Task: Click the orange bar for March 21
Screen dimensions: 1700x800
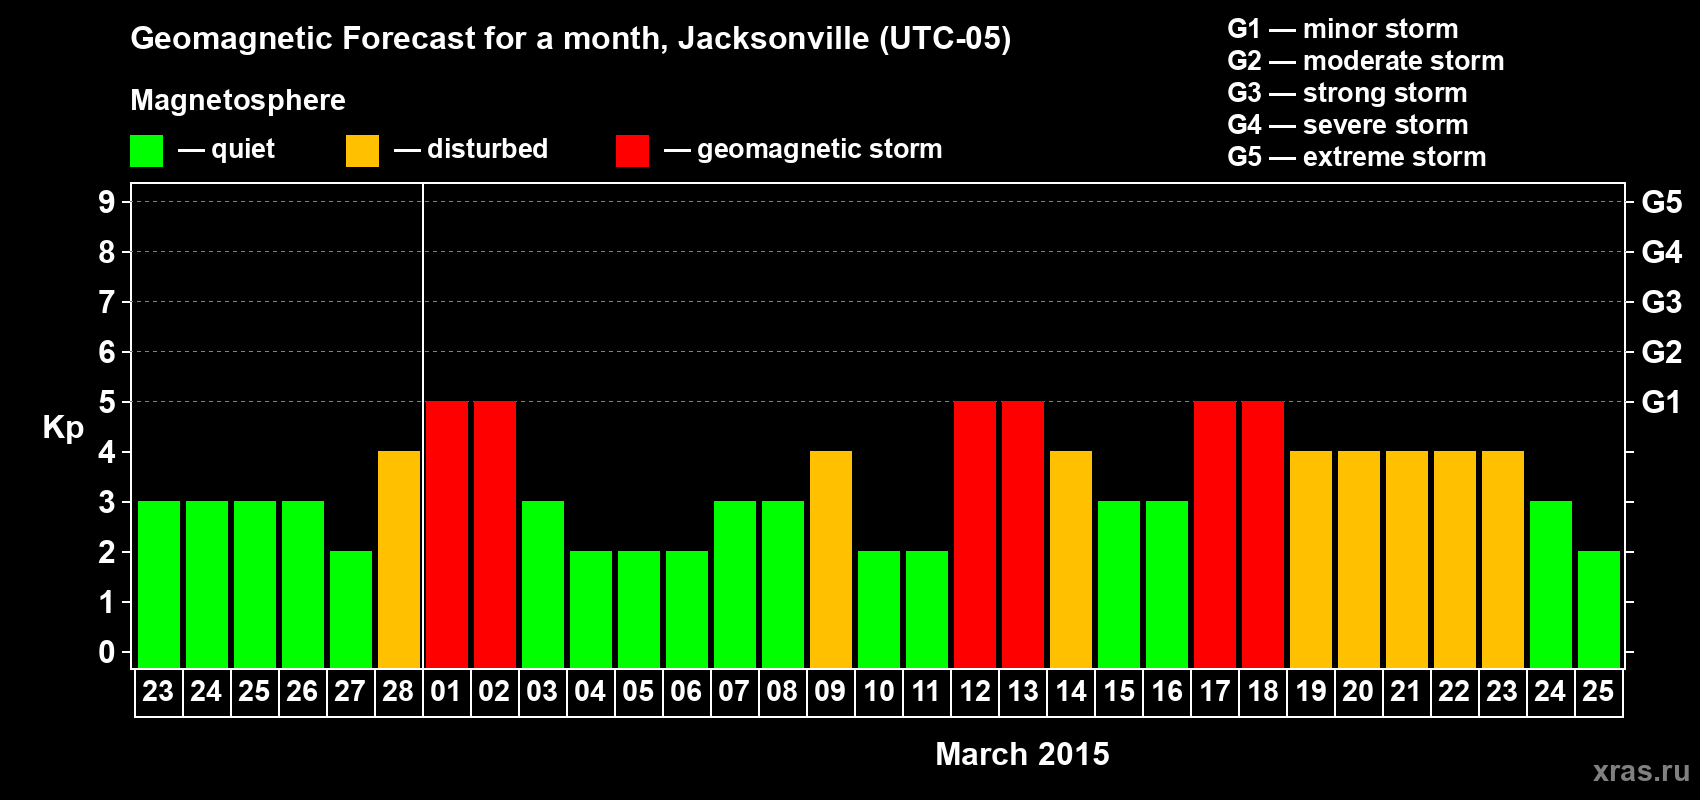Action: (x=1407, y=559)
